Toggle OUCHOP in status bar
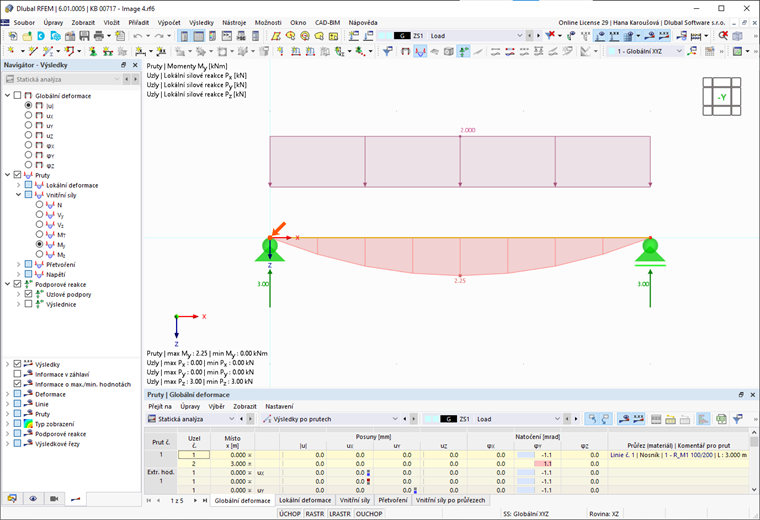760x520 pixels. click(x=369, y=514)
